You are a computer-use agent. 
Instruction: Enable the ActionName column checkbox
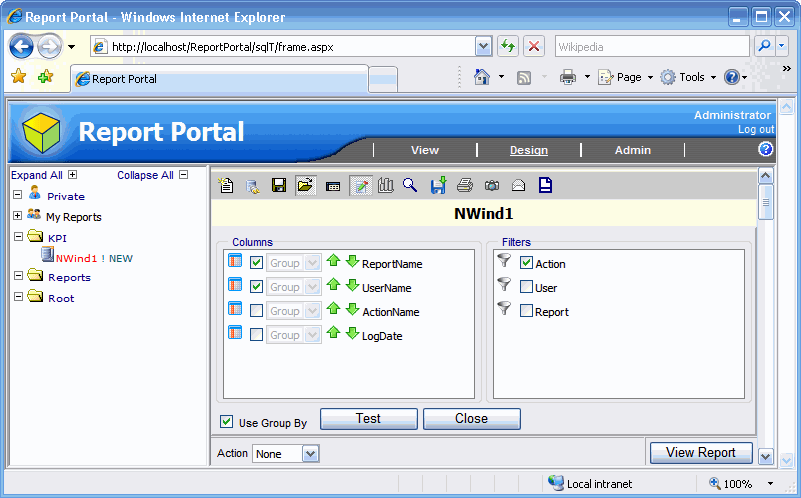(x=256, y=311)
